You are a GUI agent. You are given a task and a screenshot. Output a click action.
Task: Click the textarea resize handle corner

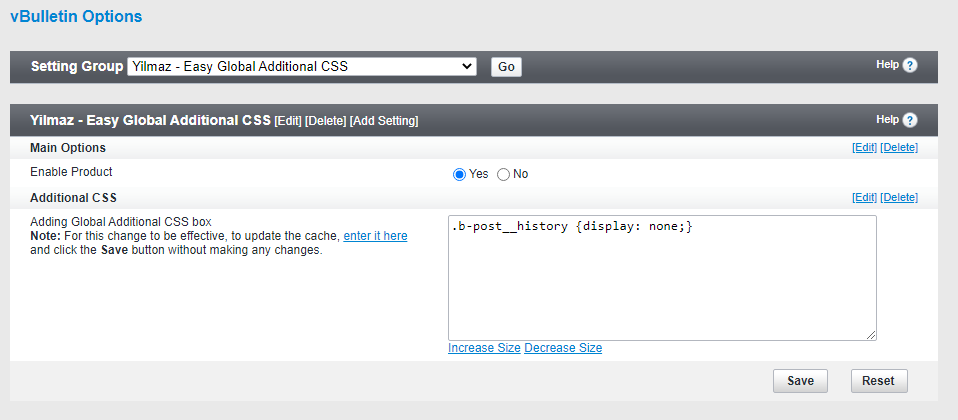pos(872,335)
